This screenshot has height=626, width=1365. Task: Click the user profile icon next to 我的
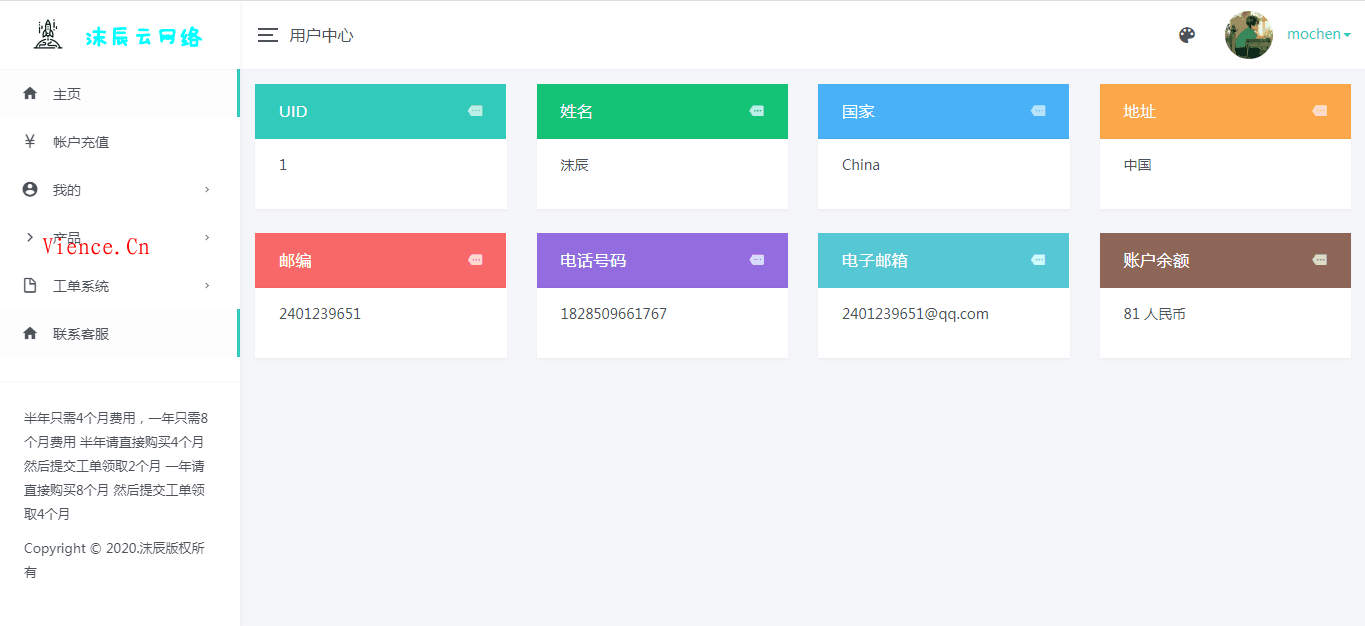(30, 189)
